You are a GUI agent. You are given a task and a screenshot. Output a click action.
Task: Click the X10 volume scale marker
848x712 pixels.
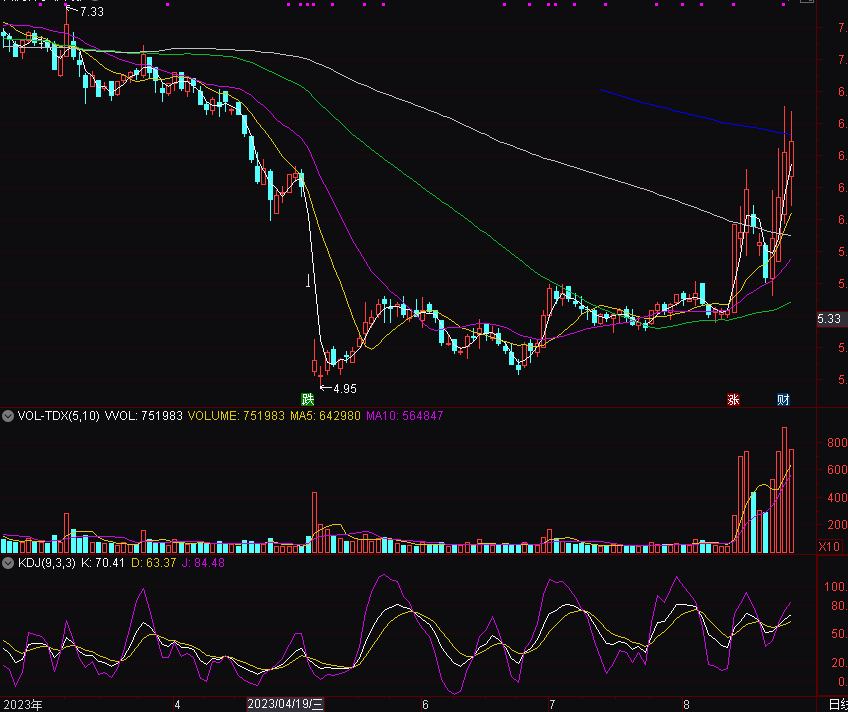coord(829,546)
